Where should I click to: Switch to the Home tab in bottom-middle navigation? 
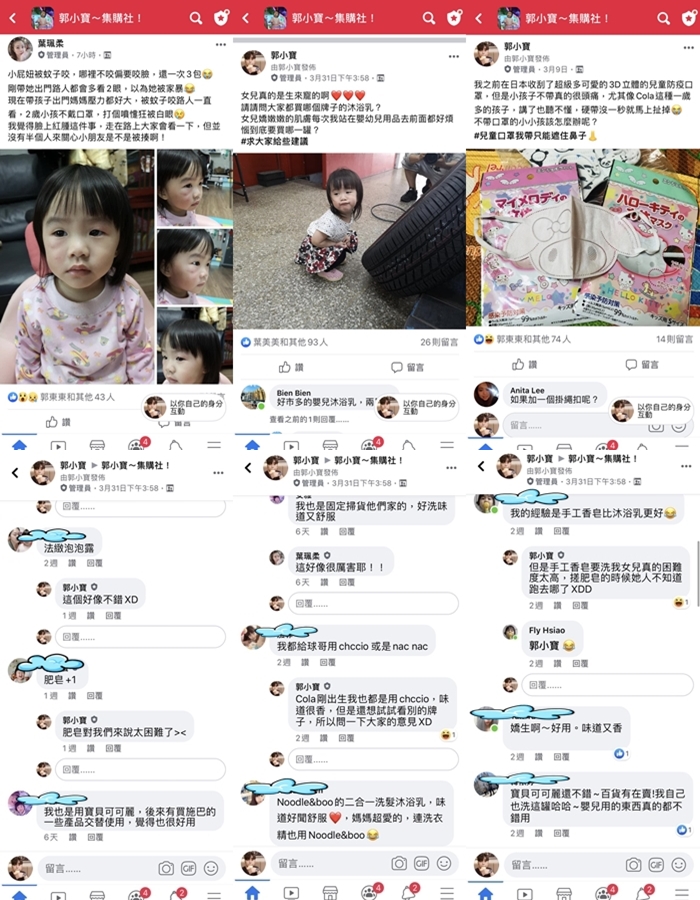[252, 893]
